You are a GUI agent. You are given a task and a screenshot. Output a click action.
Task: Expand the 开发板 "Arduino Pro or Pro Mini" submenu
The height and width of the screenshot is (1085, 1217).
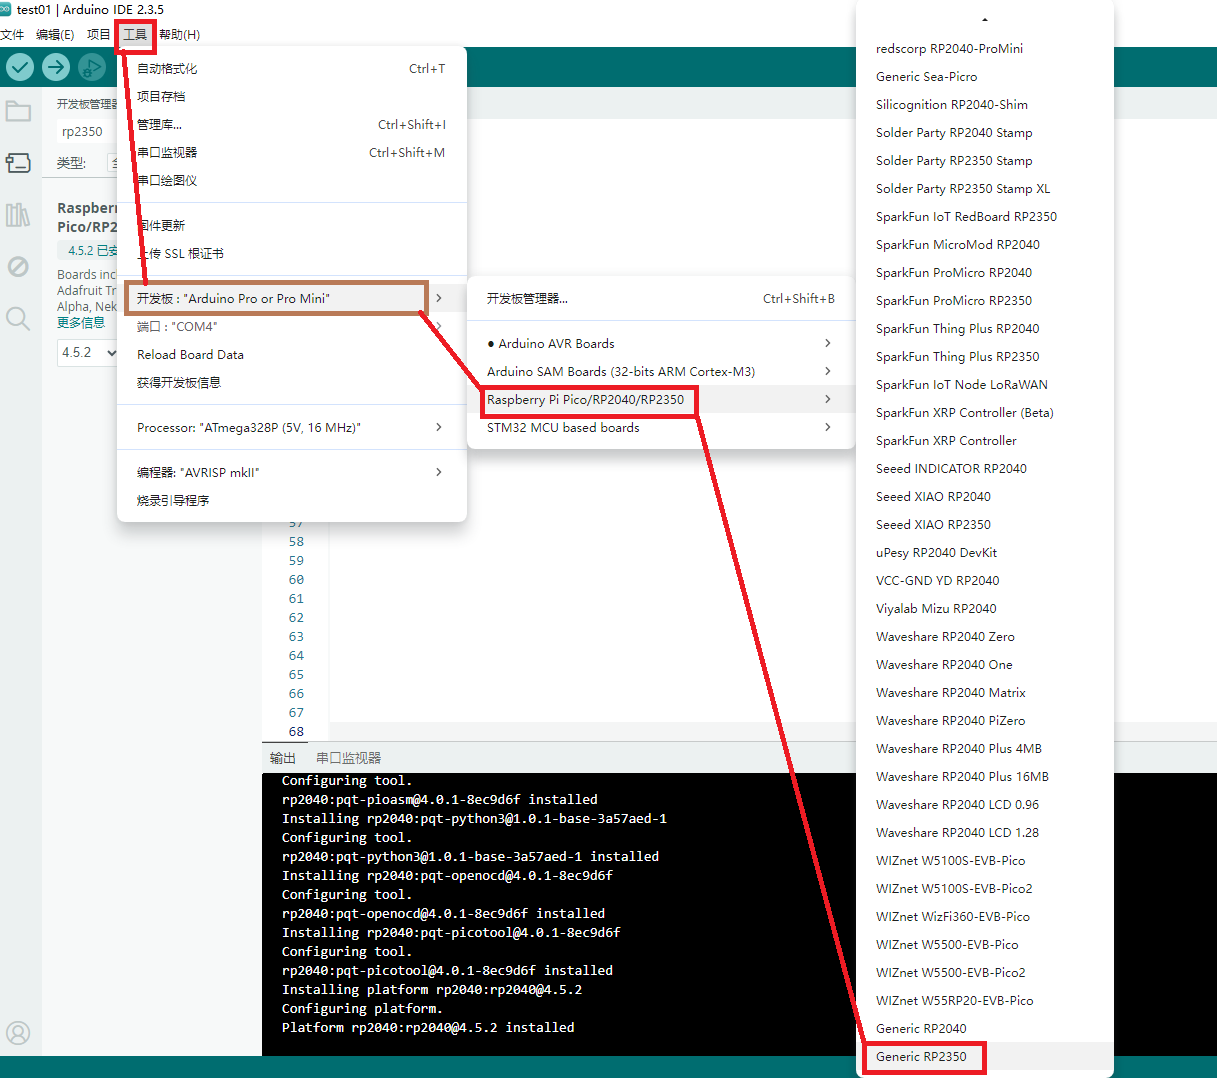(292, 298)
